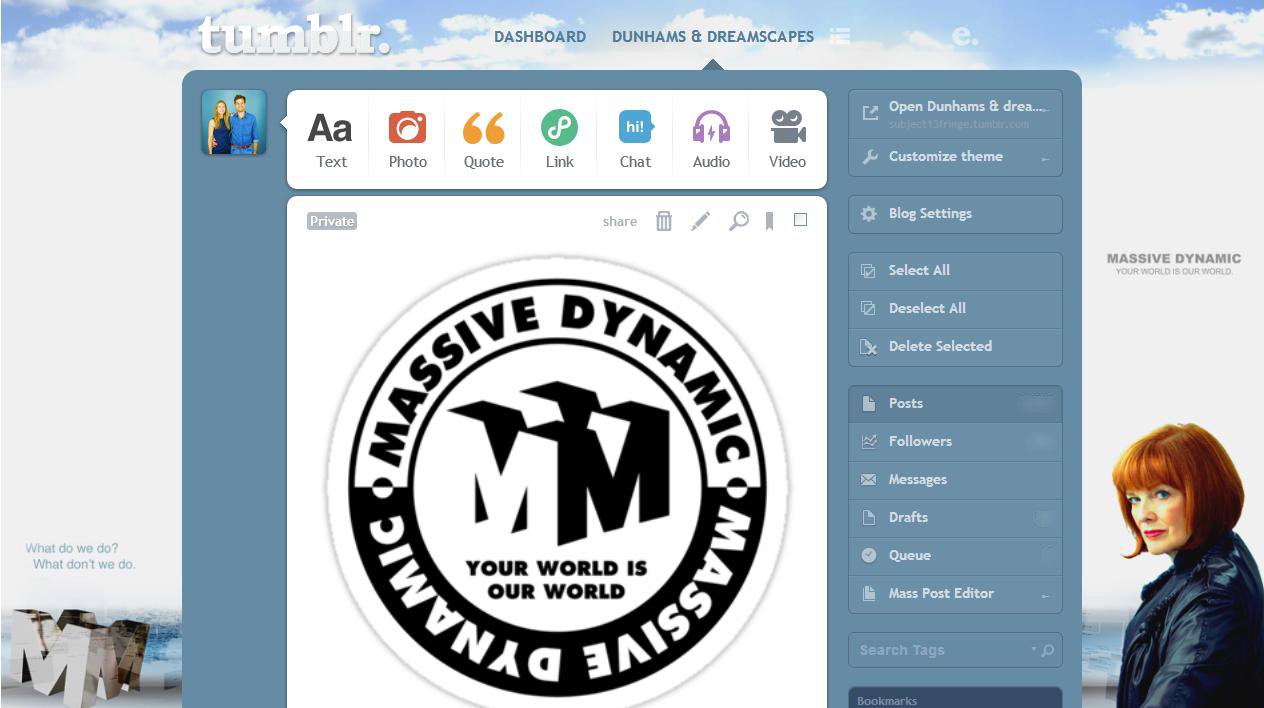Click the magnifier icon in Search Tags

[1048, 650]
